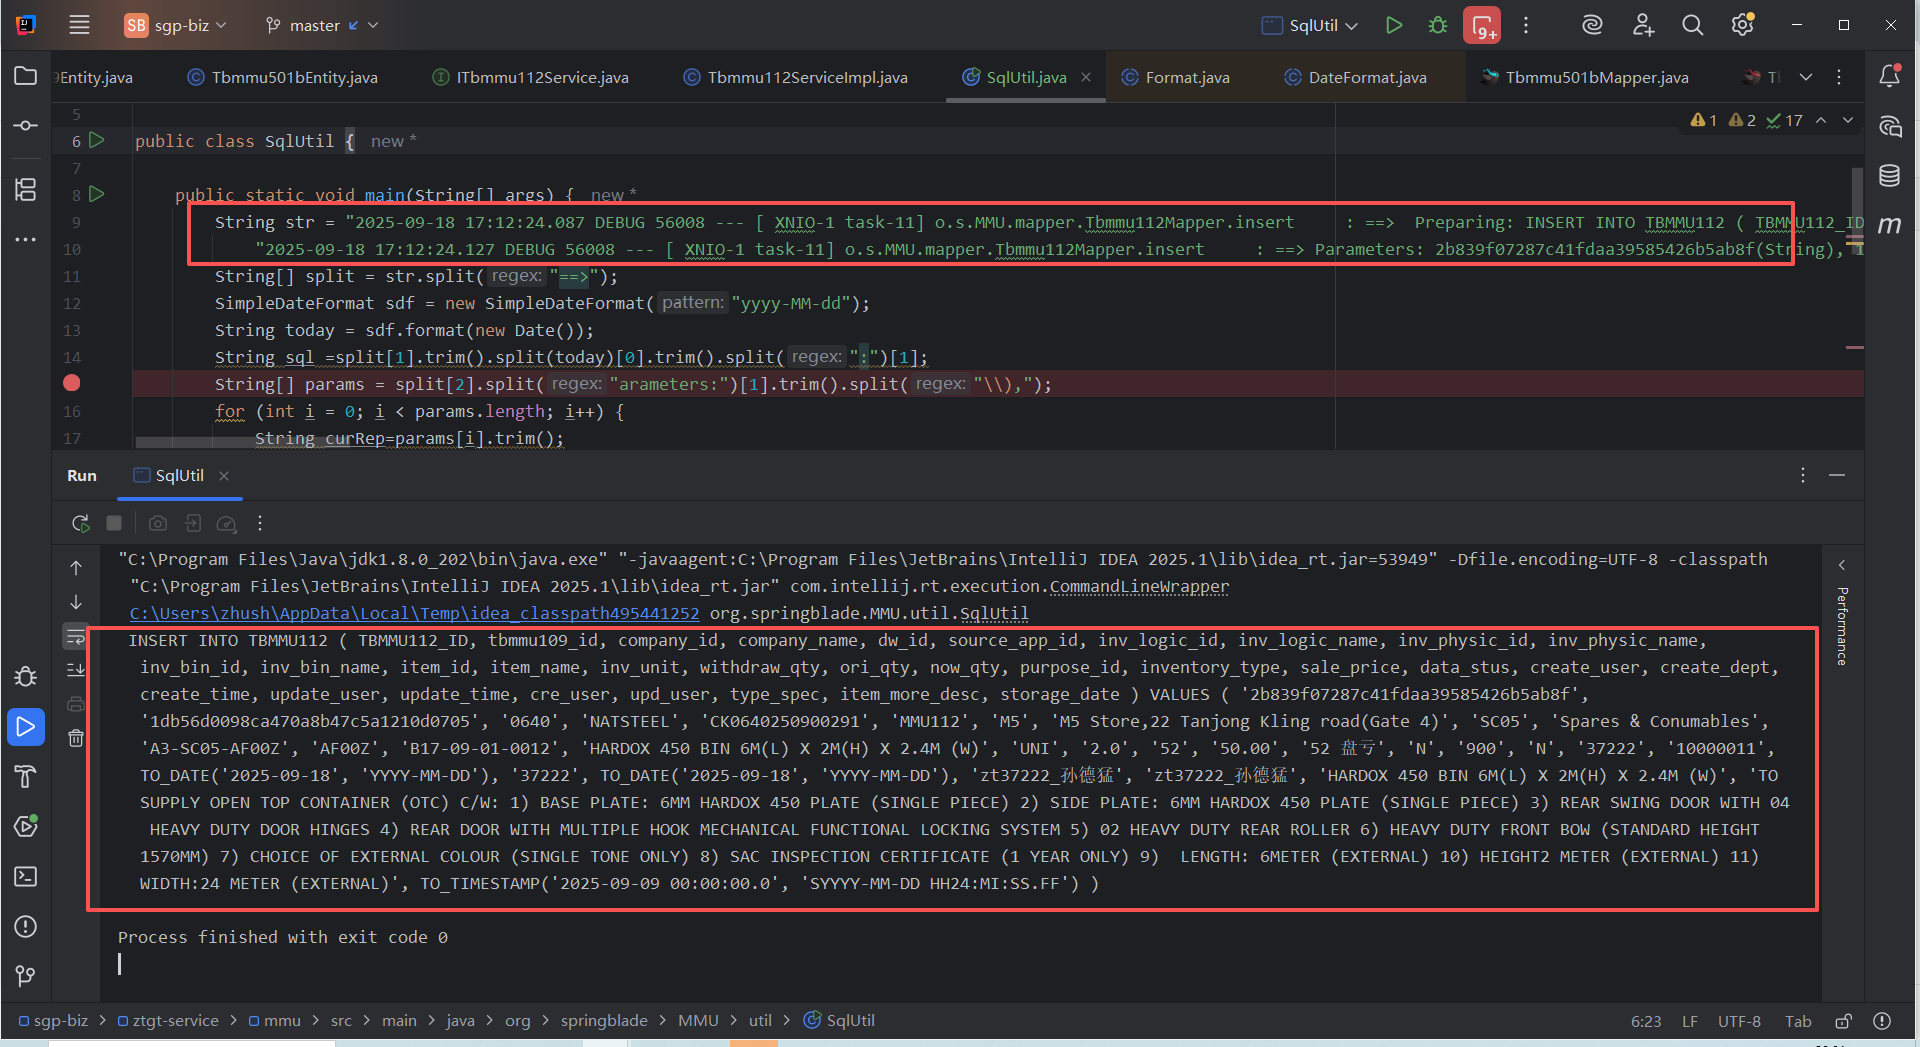Open the Terminal tool window

(26, 877)
